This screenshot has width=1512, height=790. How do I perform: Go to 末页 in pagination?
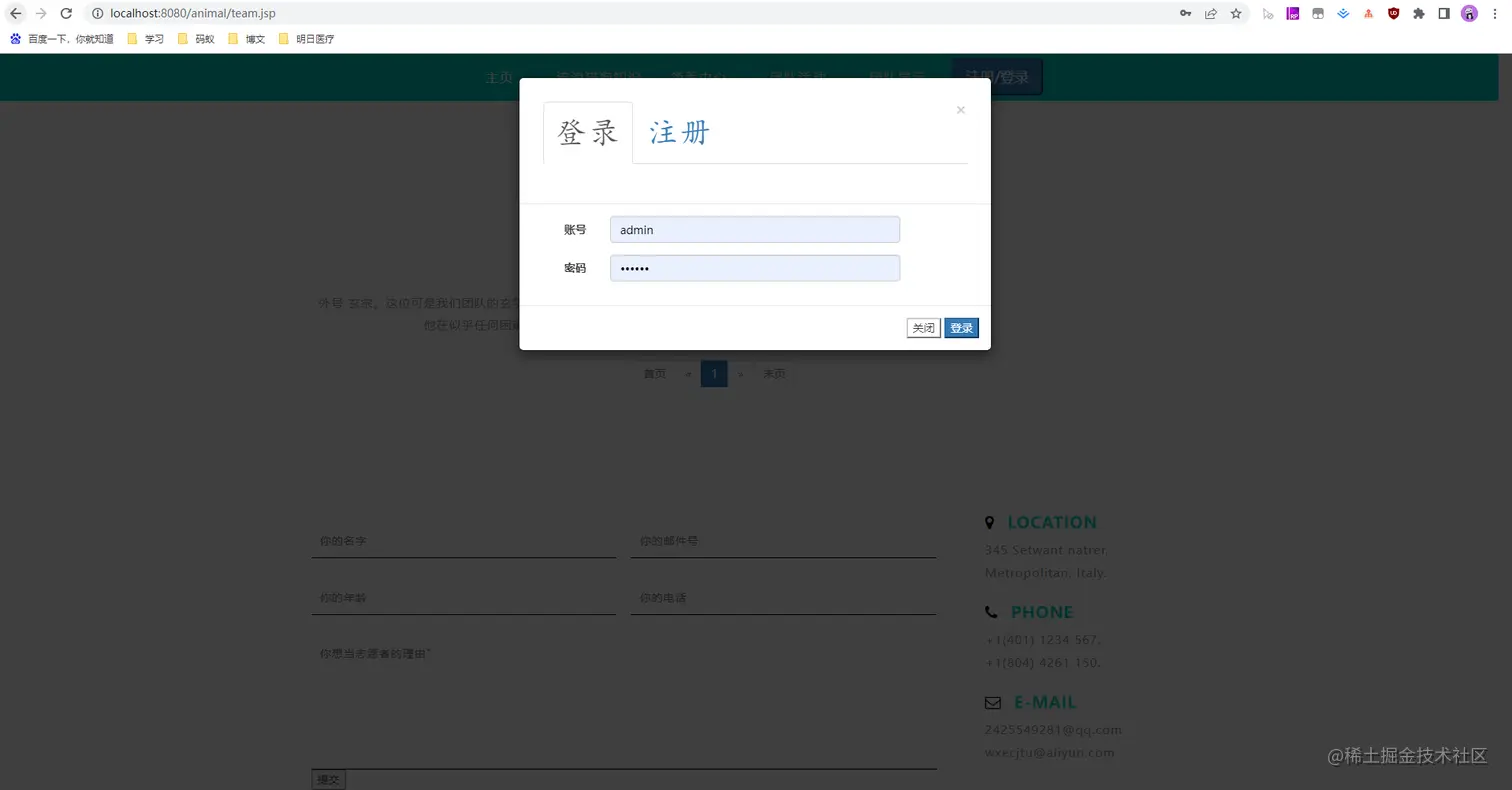[774, 374]
